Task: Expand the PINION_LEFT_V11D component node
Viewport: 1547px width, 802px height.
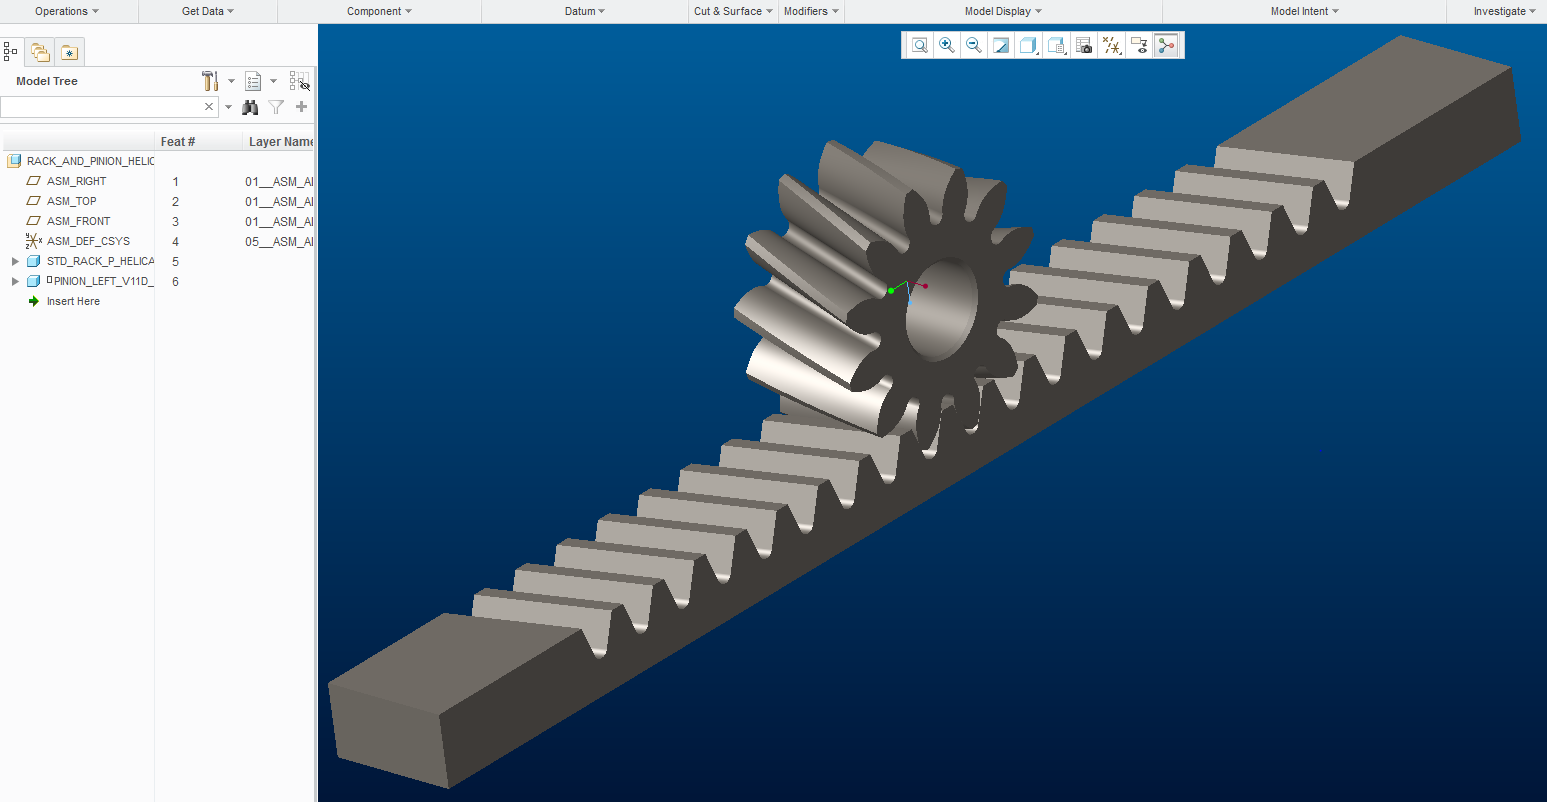Action: click(x=15, y=281)
